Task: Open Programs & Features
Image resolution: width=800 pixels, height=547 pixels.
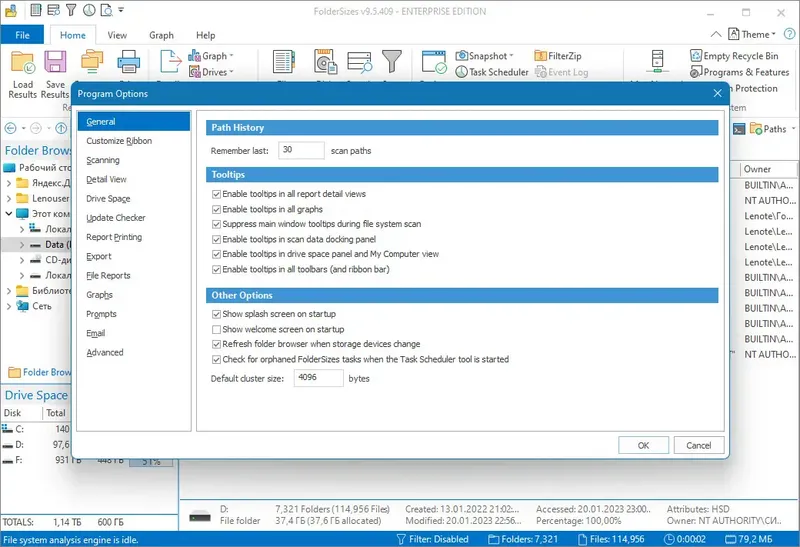Action: (739, 72)
